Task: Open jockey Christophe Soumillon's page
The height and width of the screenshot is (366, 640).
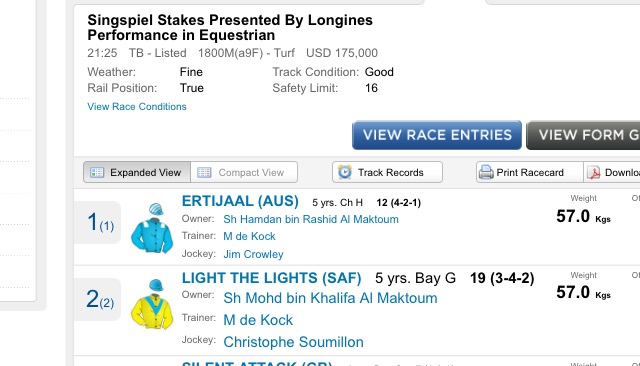Action: [x=293, y=342]
